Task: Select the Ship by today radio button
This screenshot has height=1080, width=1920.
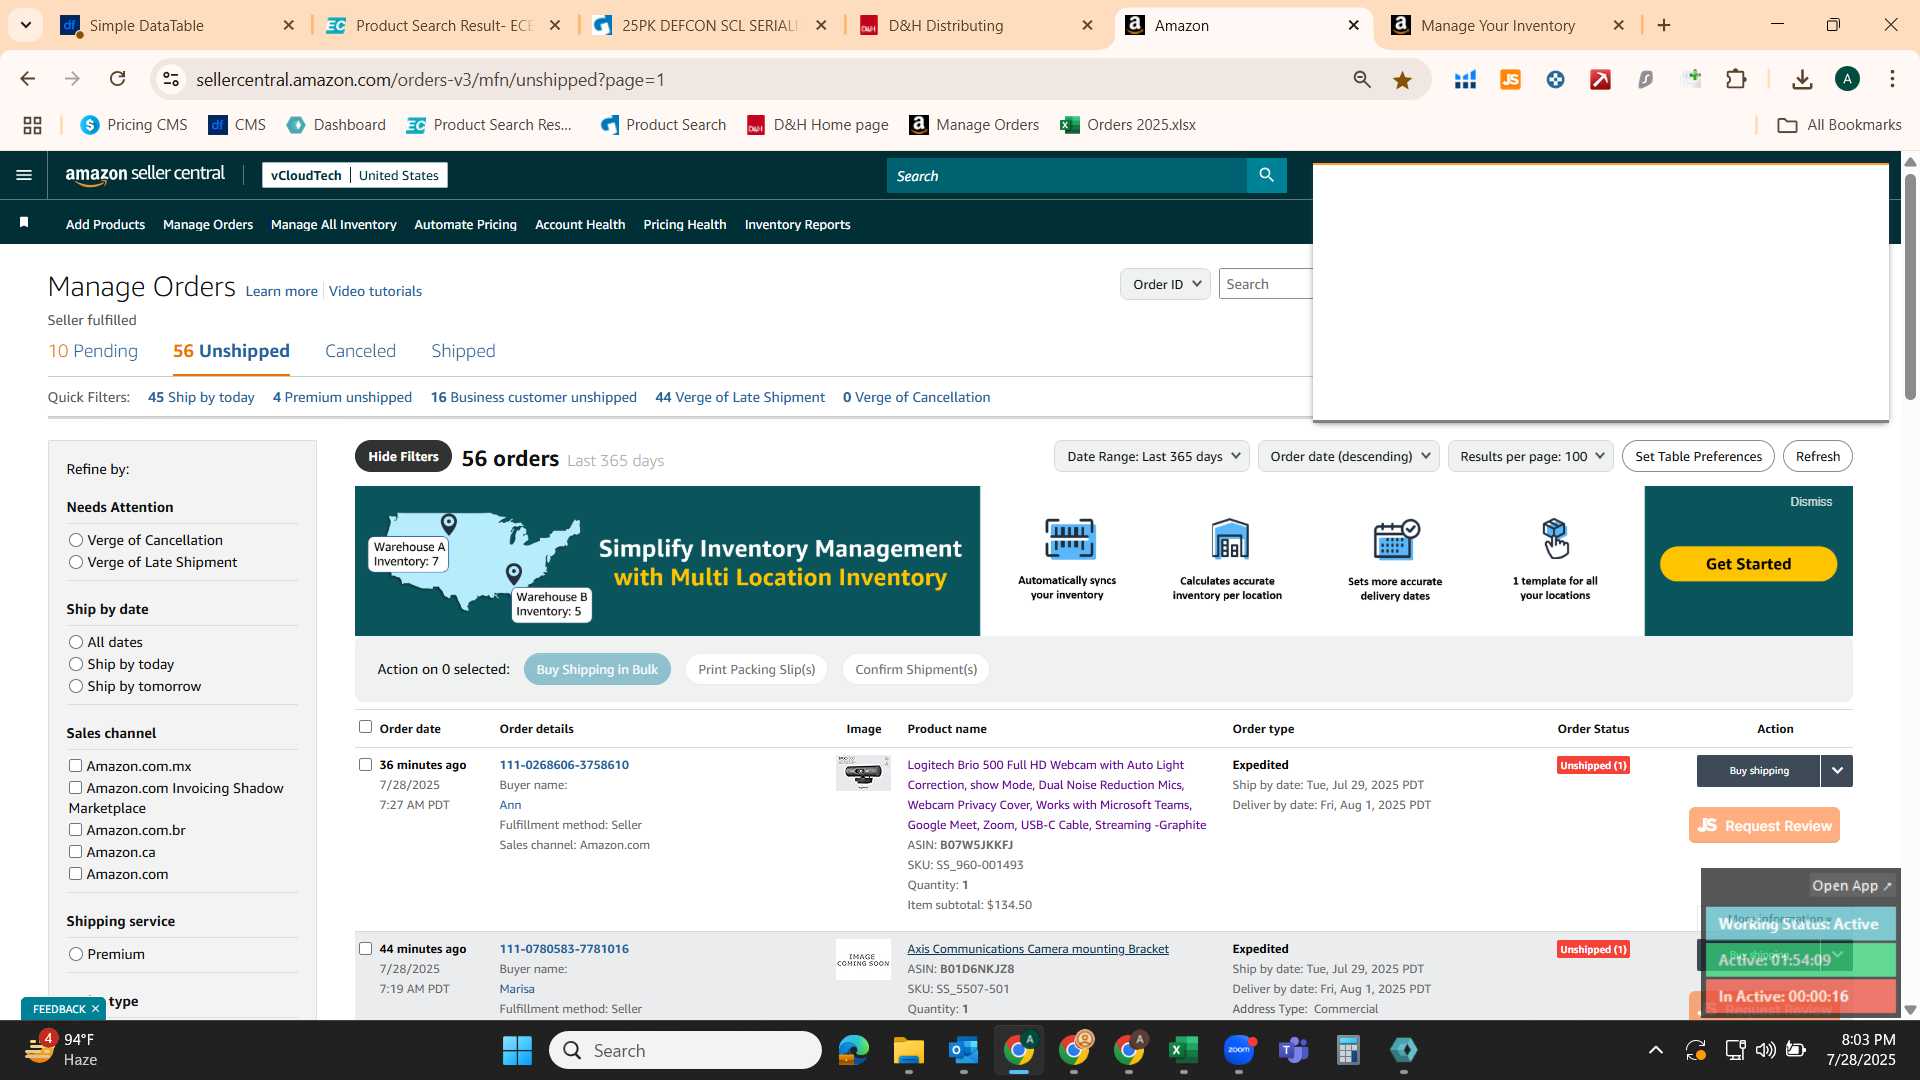Action: pos(76,664)
